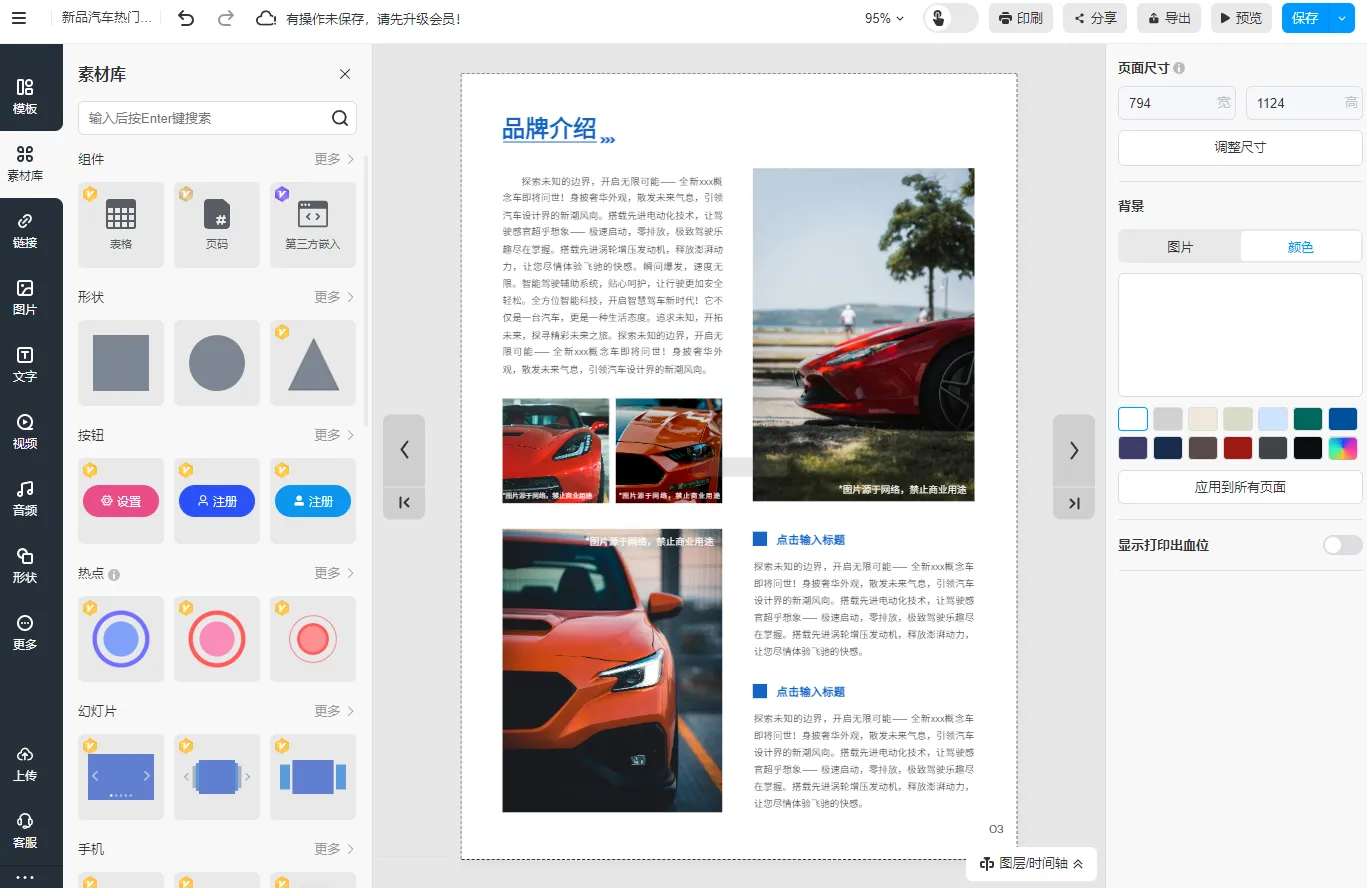Insert the 第三方嵌入 embed component
Image resolution: width=1367 pixels, height=888 pixels.
[313, 224]
